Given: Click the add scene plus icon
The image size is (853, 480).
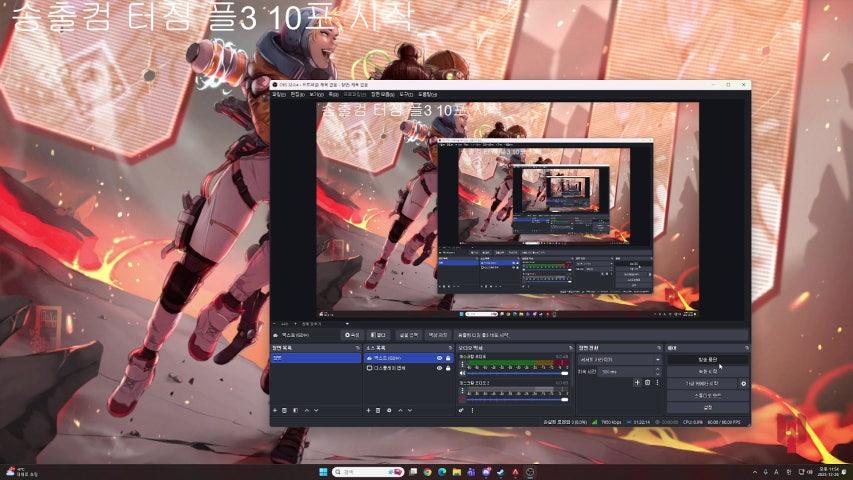Looking at the screenshot, I should pos(275,410).
